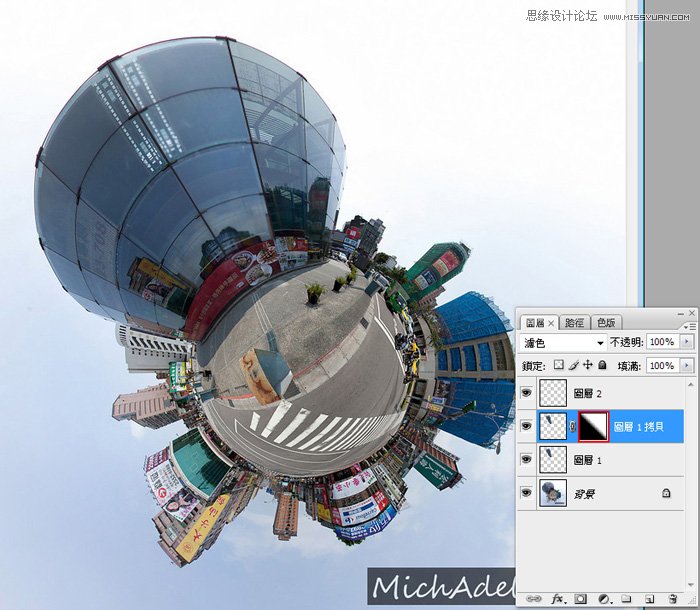Toggle lock position move icon
The height and width of the screenshot is (610, 700).
pos(588,366)
